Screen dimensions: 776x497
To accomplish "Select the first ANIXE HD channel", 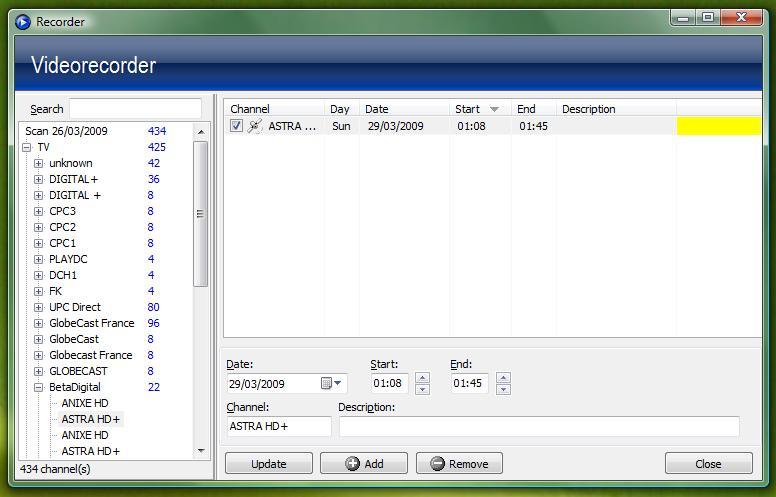I will [85, 403].
